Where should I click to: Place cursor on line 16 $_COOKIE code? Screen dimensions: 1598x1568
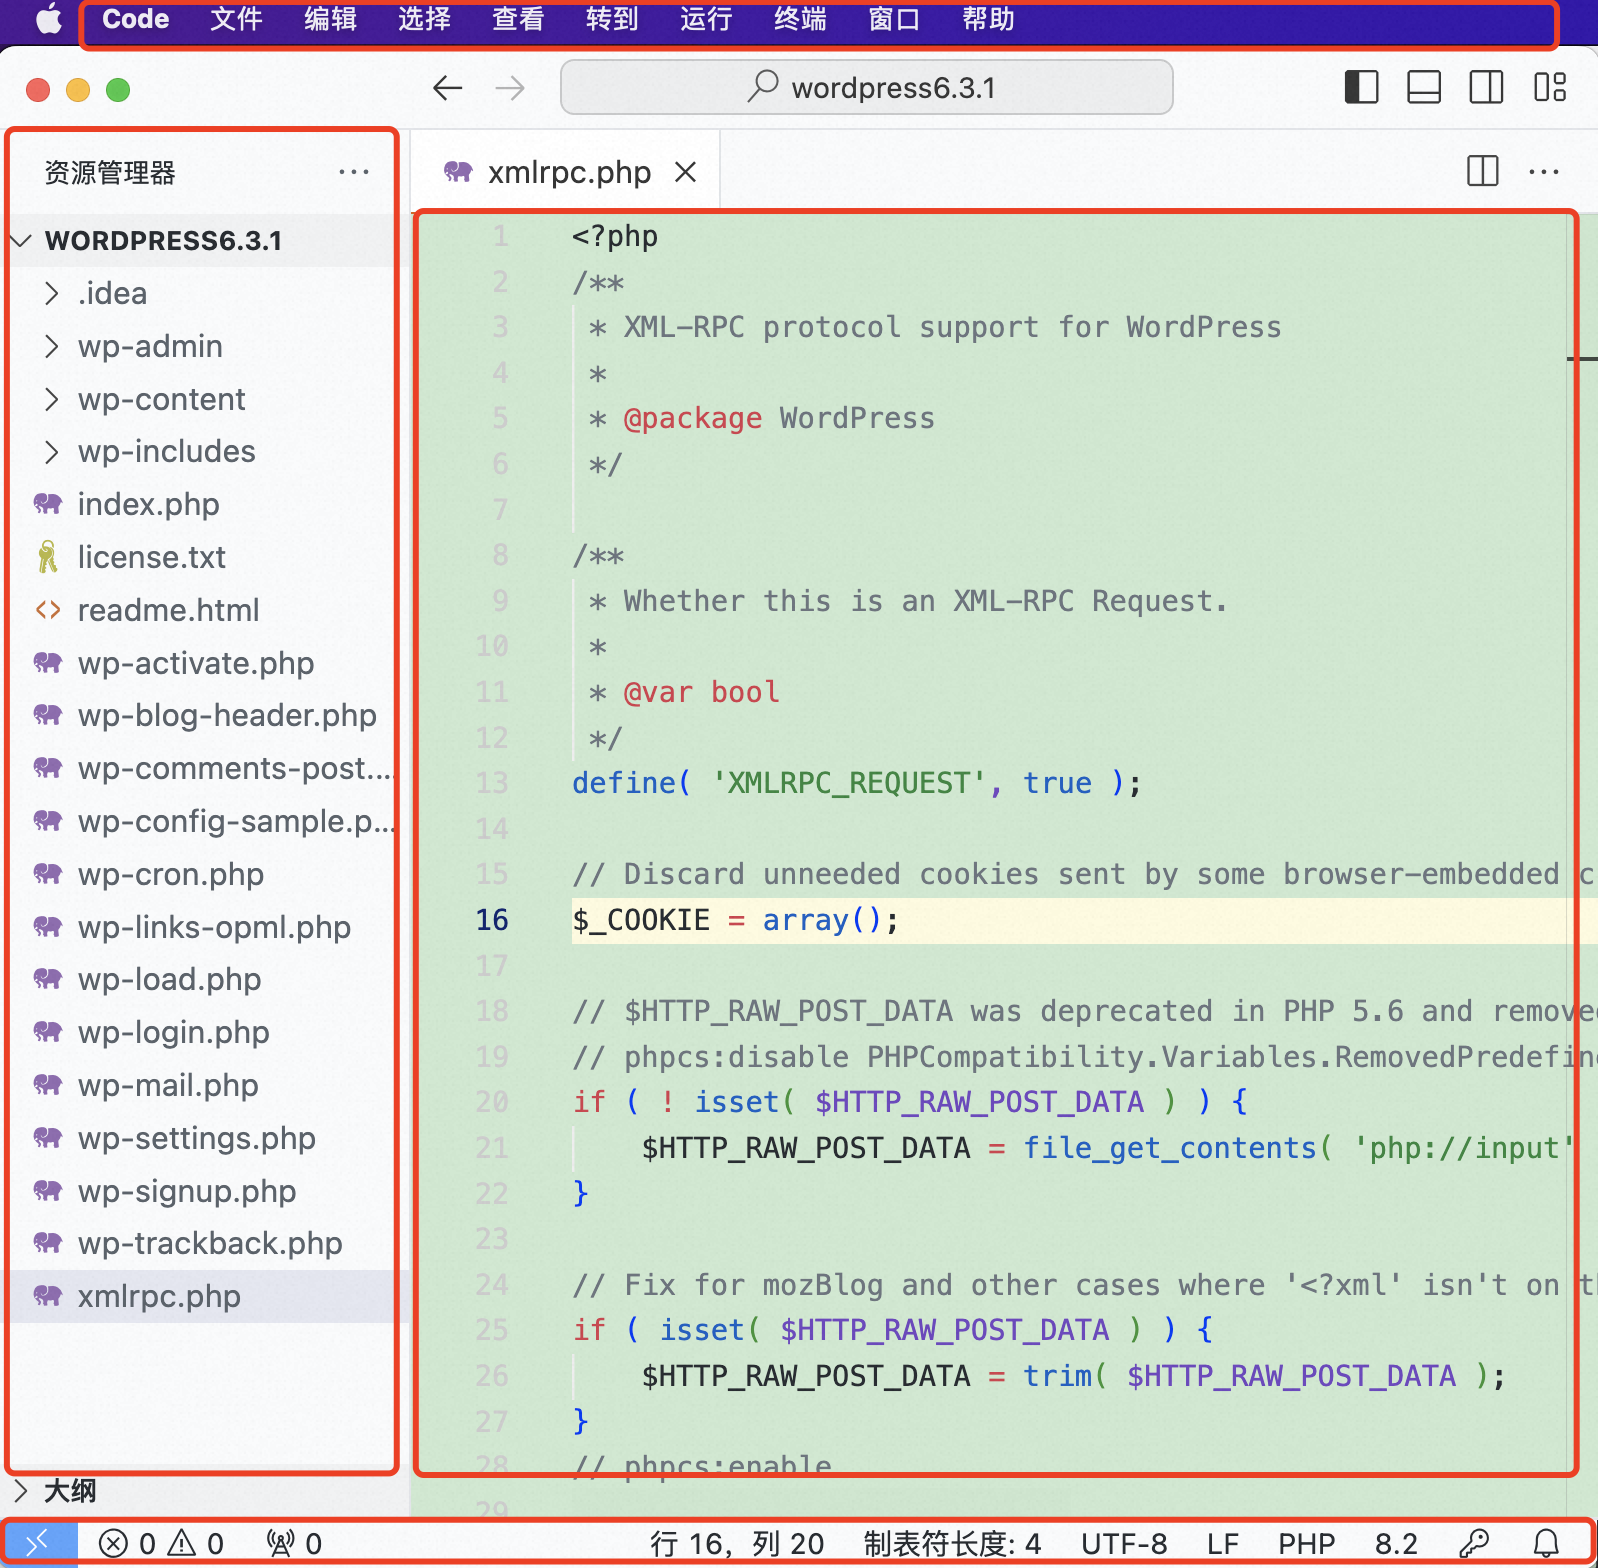pyautogui.click(x=735, y=920)
